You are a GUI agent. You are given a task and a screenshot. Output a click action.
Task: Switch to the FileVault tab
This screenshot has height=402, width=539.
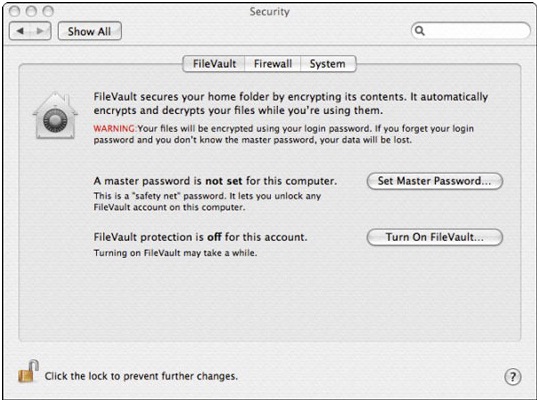[x=214, y=64]
